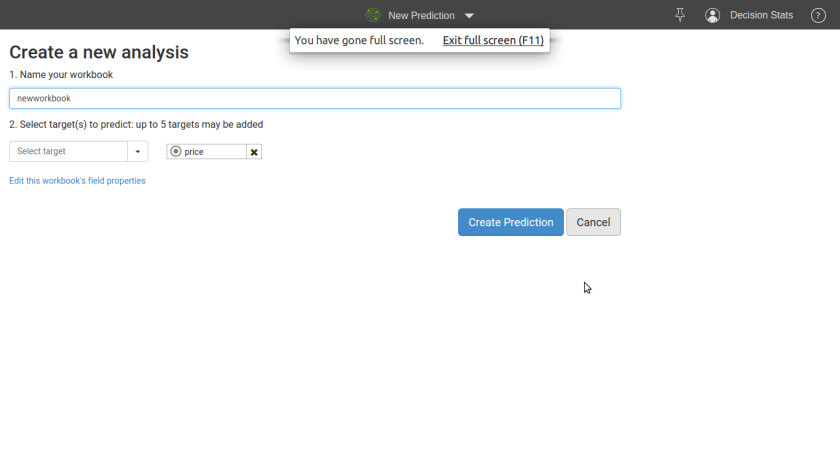The height and width of the screenshot is (472, 840).
Task: Open Edit this workbook's field properties link
Action: [x=77, y=181]
